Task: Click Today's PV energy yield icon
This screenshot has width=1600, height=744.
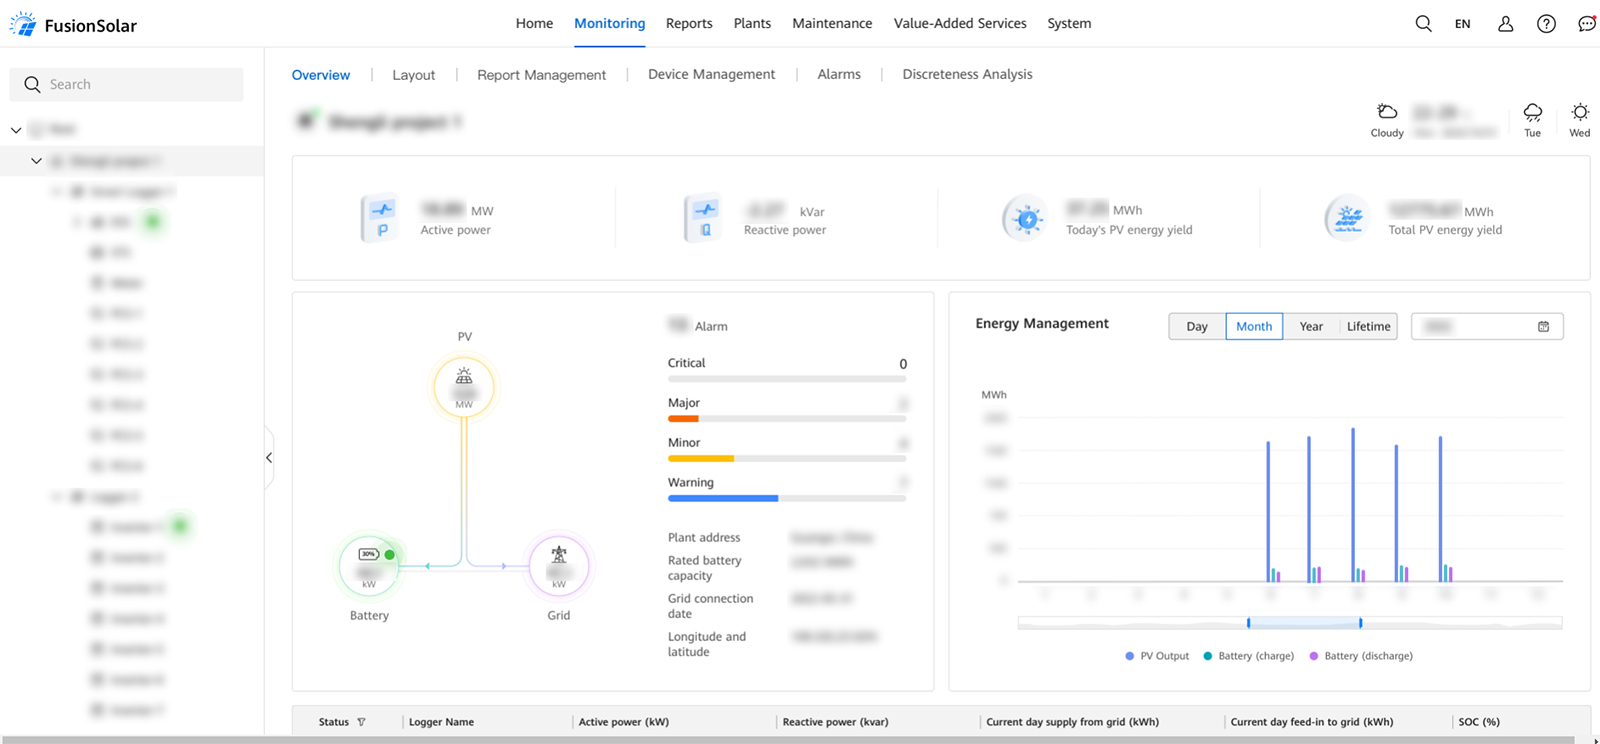Action: coord(1026,219)
